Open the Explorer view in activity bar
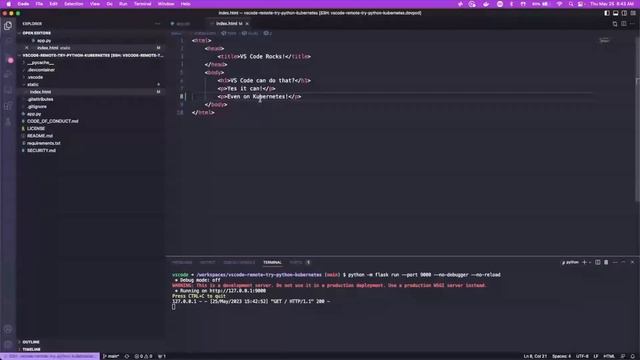The image size is (640, 360). pos(8,26)
